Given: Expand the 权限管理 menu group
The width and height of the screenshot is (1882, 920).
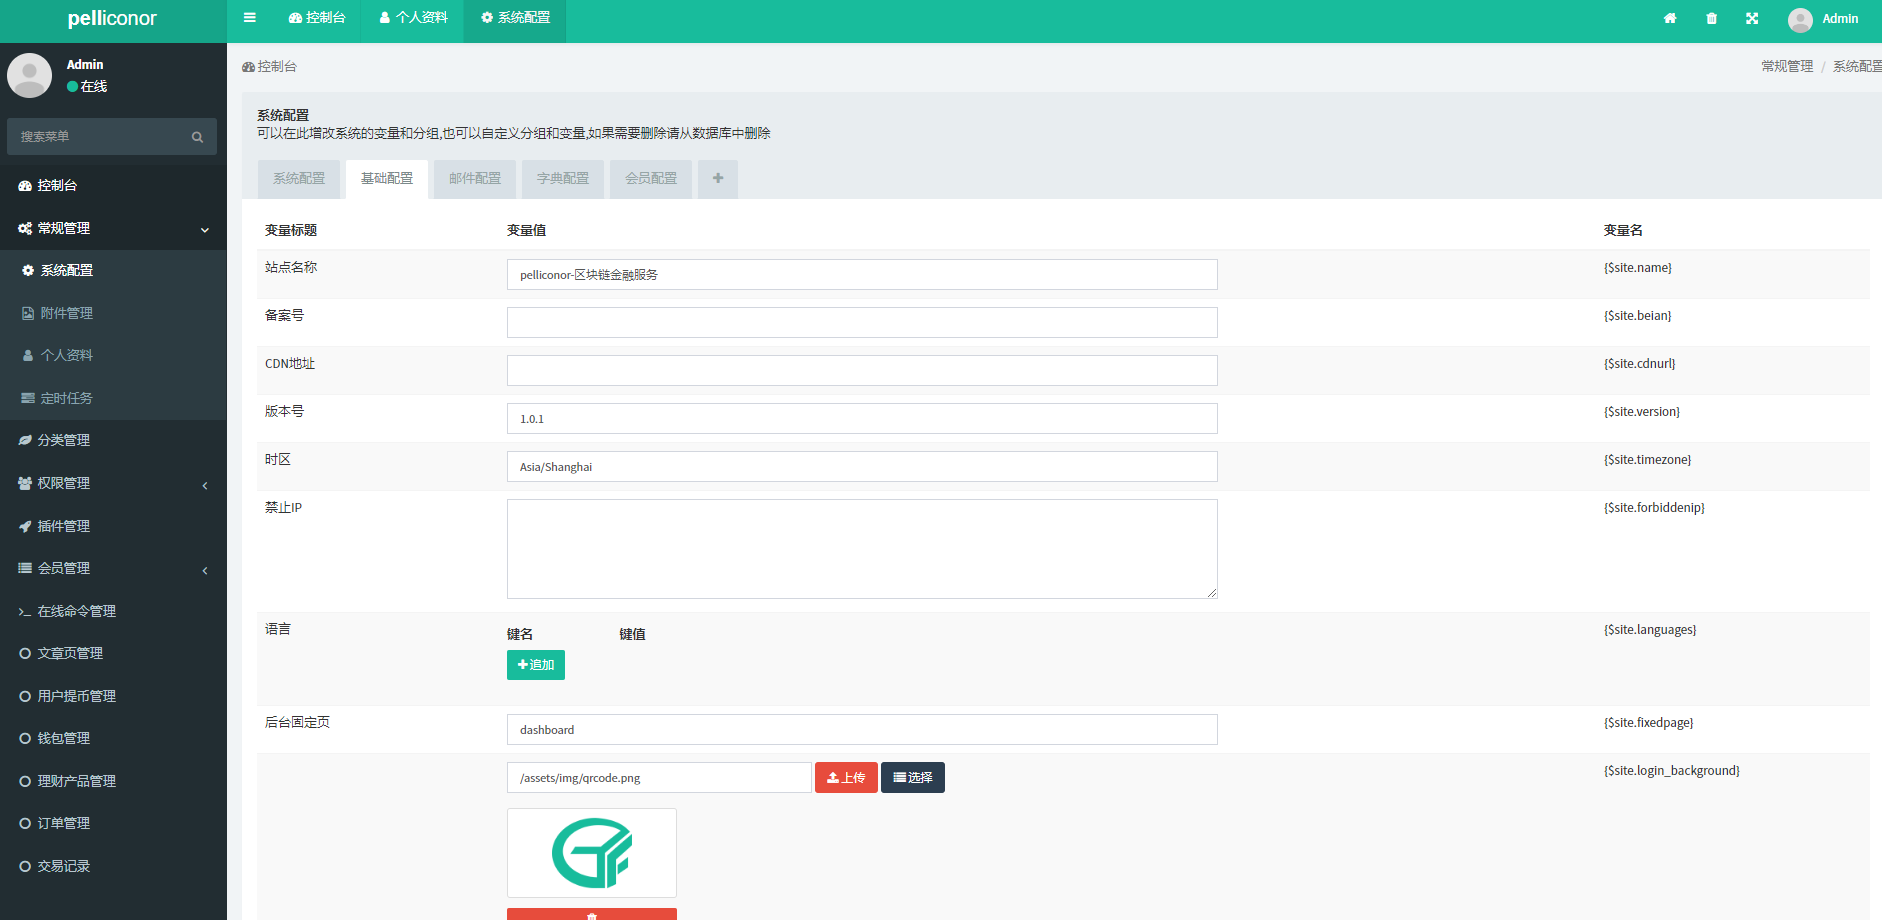Looking at the screenshot, I should [113, 483].
